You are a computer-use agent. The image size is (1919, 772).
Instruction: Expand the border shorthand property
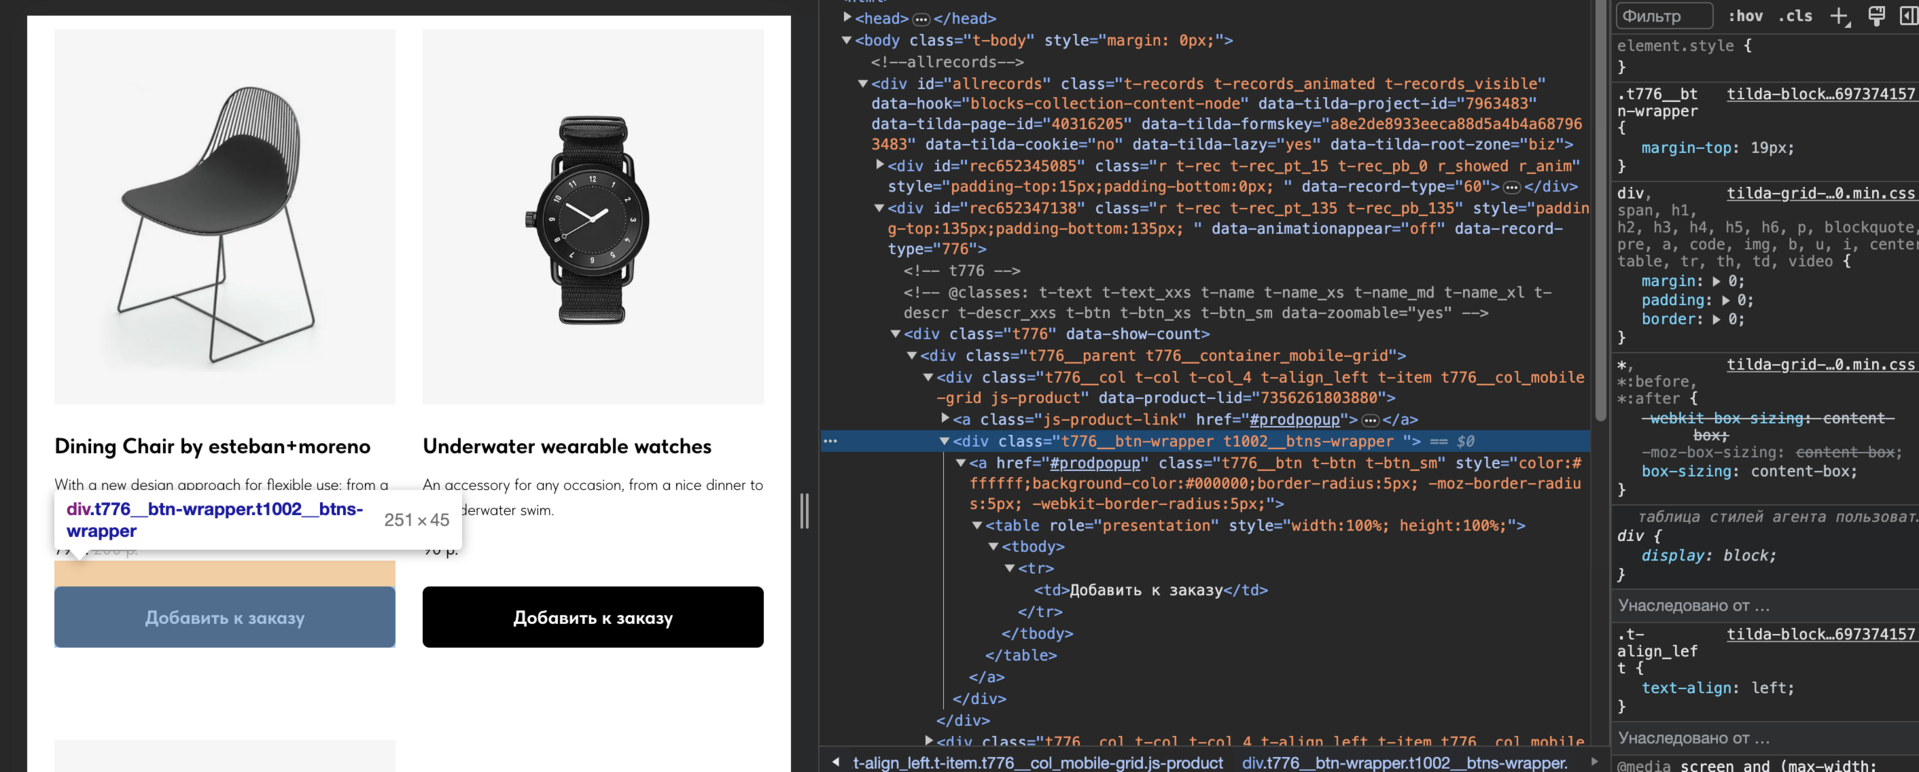click(1717, 320)
